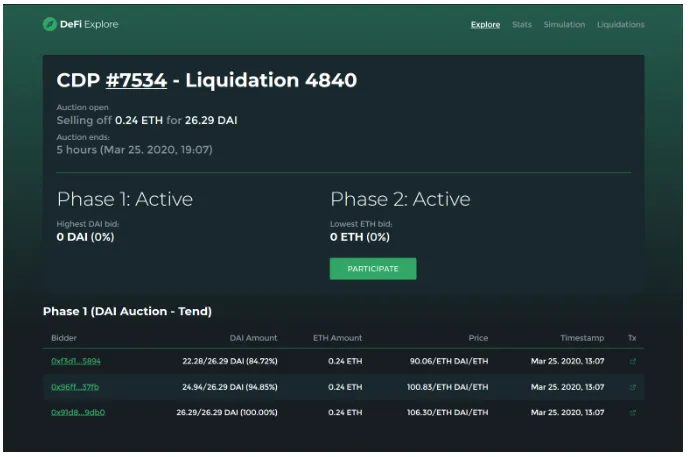690x457 pixels.
Task: Click the ETH Amount column header
Action: [338, 338]
